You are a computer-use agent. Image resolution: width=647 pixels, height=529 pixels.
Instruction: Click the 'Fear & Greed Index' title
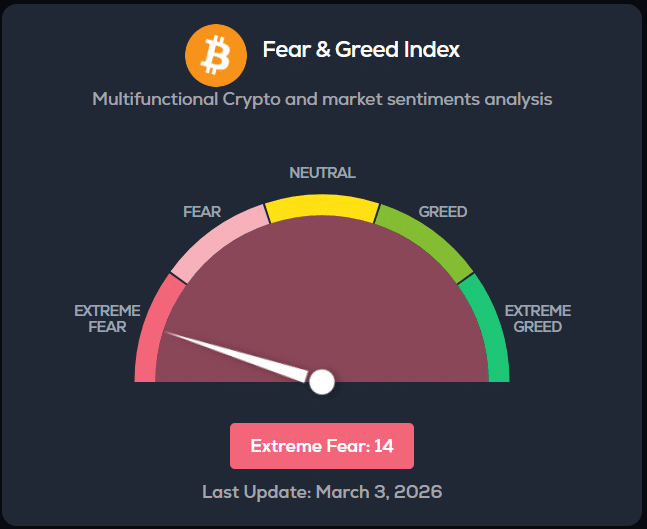(x=361, y=49)
